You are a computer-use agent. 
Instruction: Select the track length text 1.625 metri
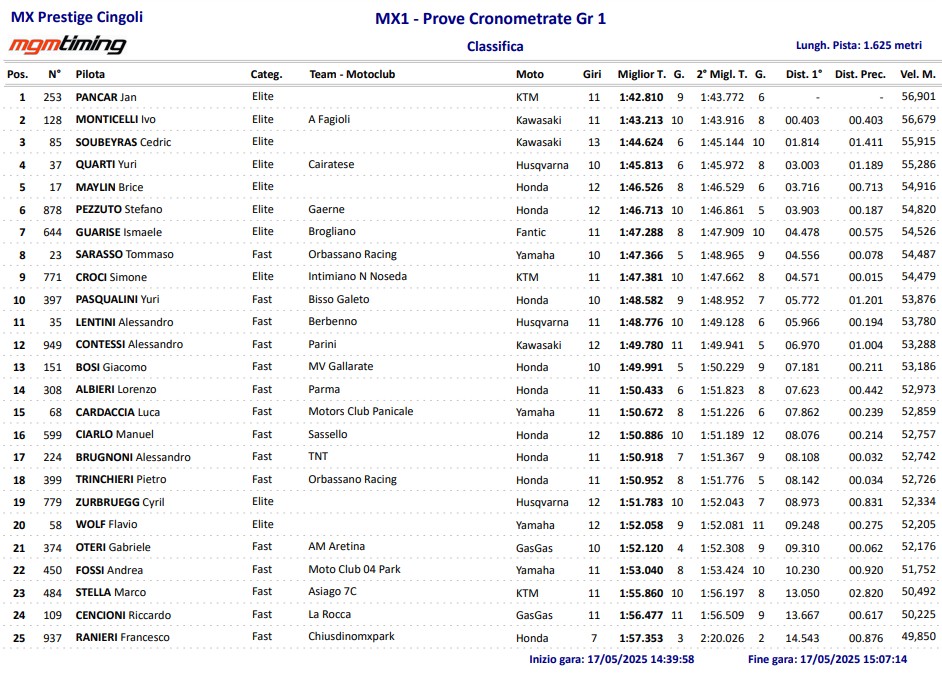[x=892, y=45]
